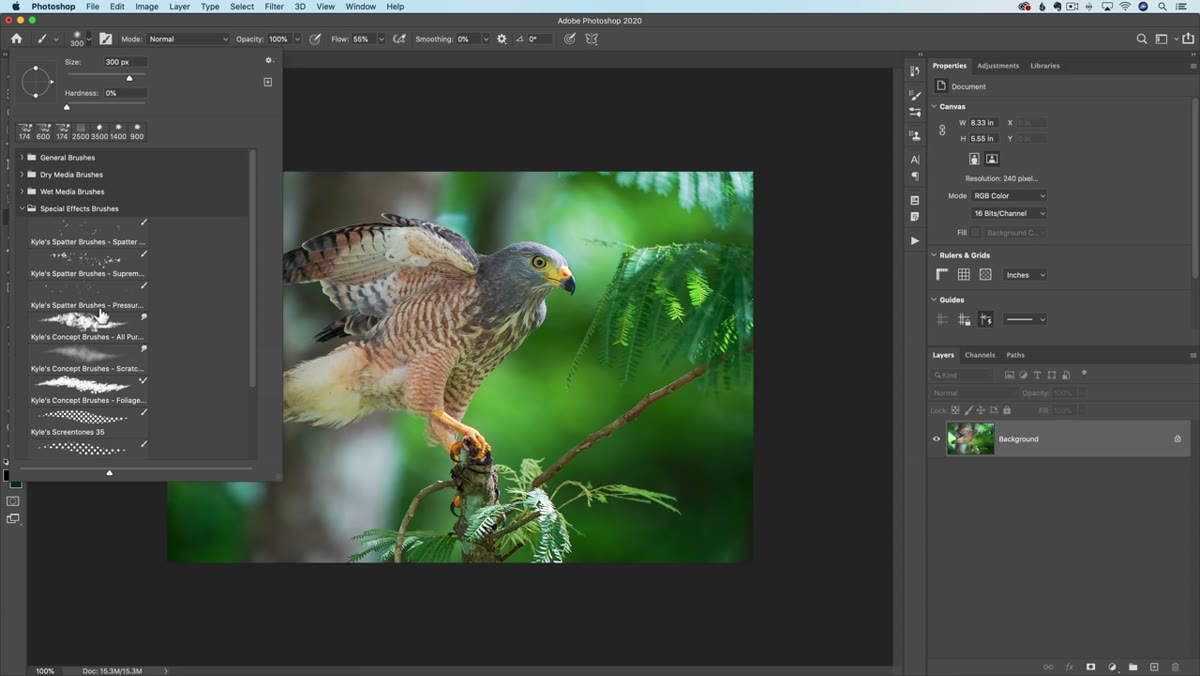
Task: Switch to the Libraries tab
Action: pos(1045,66)
